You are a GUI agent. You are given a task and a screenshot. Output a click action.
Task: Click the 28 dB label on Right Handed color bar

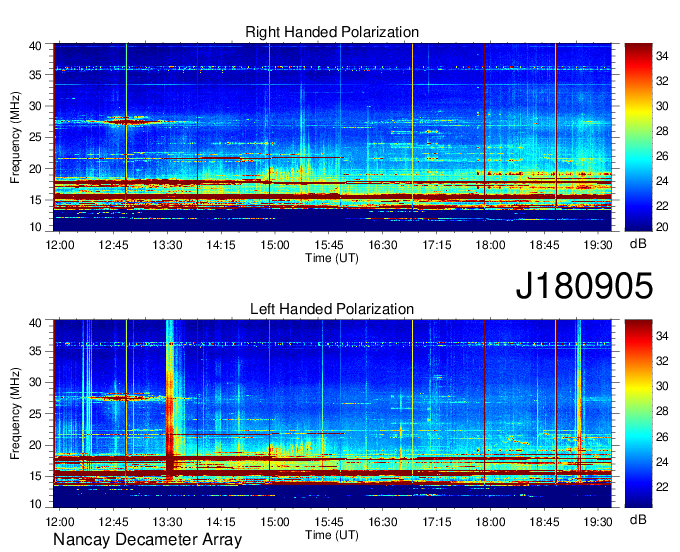point(662,131)
